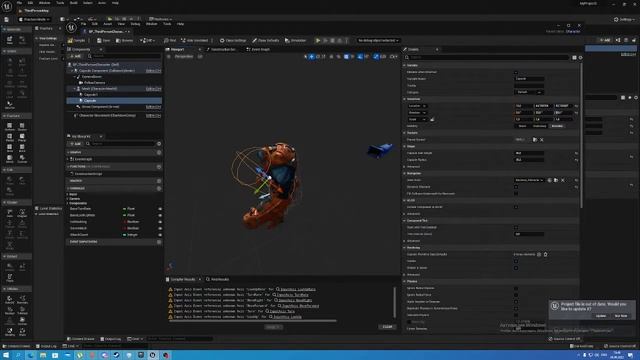Start play with the green Play icon
Image resolution: width=640 pixels, height=360 pixels.
(x=318, y=40)
